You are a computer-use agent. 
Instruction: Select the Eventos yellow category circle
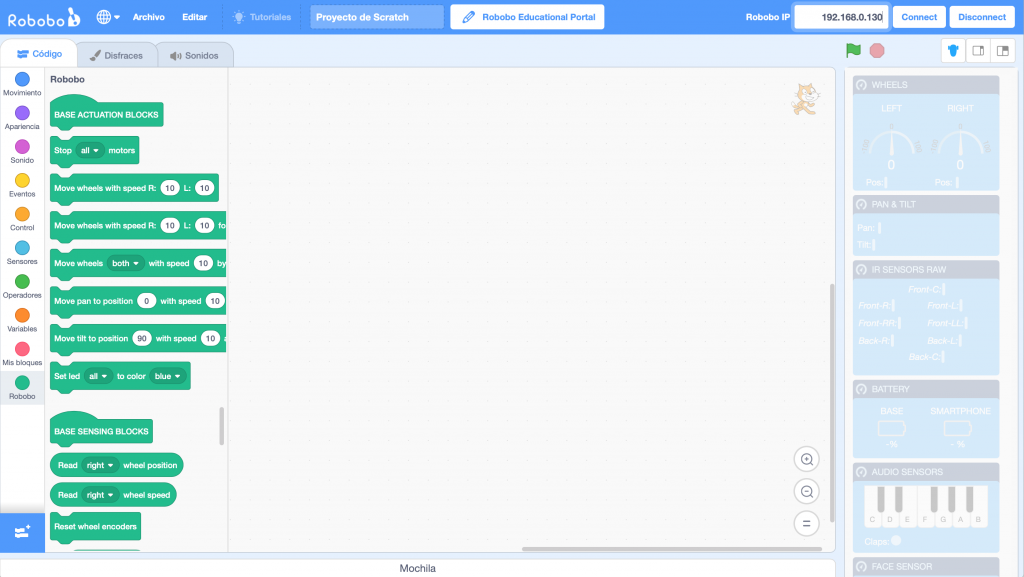[x=22, y=181]
